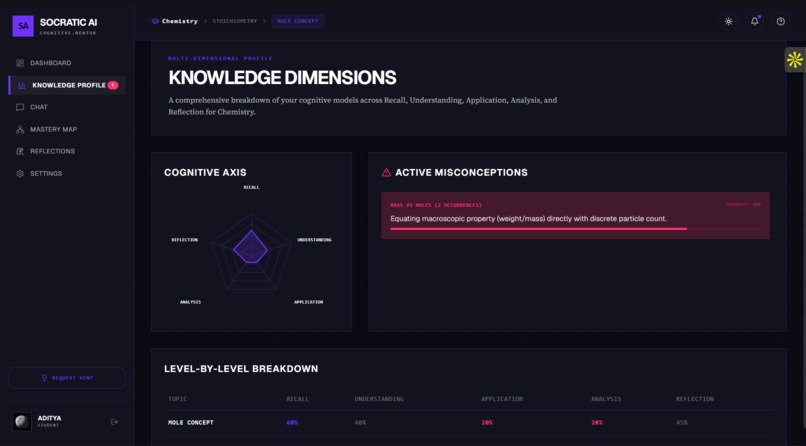Click the log out icon next to Aditya

[x=114, y=422]
